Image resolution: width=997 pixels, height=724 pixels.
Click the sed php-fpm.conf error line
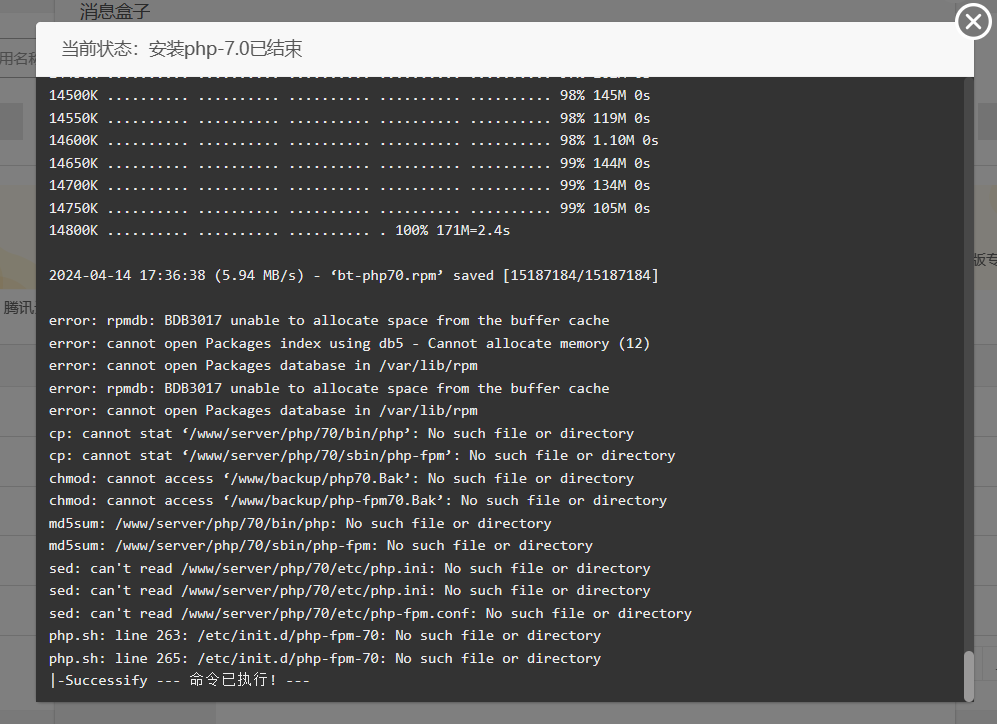click(370, 613)
